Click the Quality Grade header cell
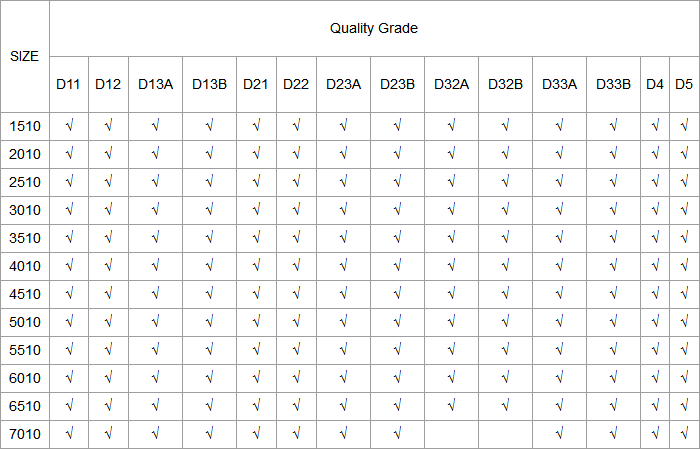 coord(374,29)
